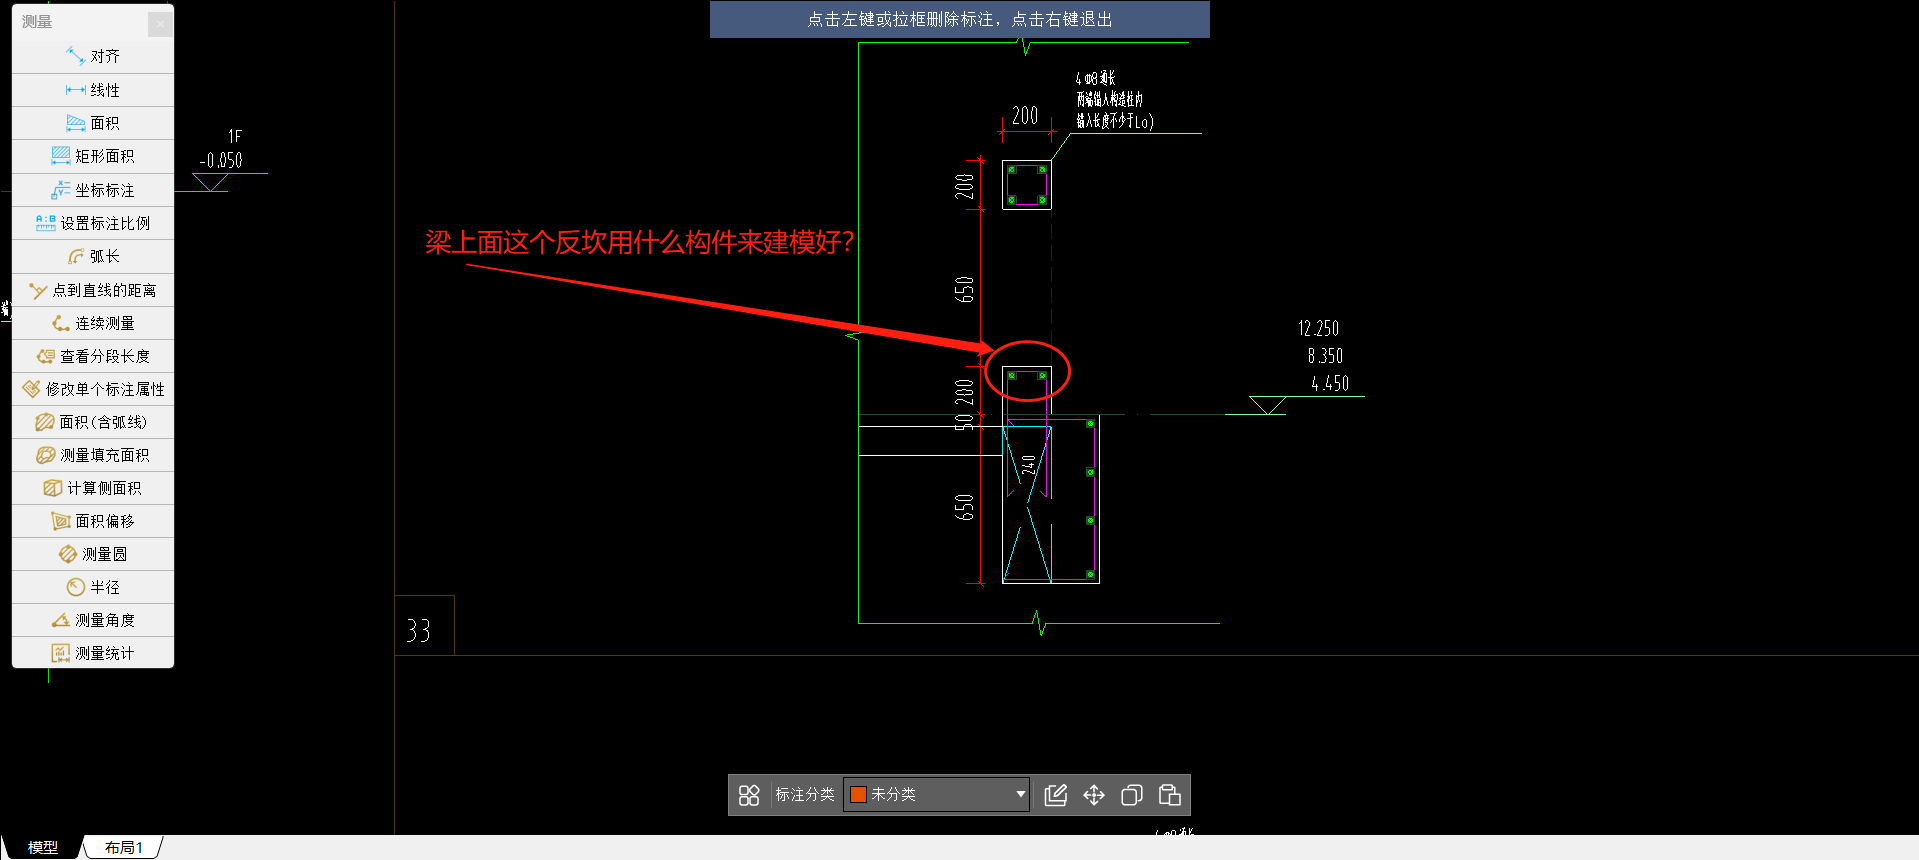This screenshot has width=1919, height=860.
Task: Select 面积(含弧线) area with arcs tool
Action: click(x=93, y=422)
